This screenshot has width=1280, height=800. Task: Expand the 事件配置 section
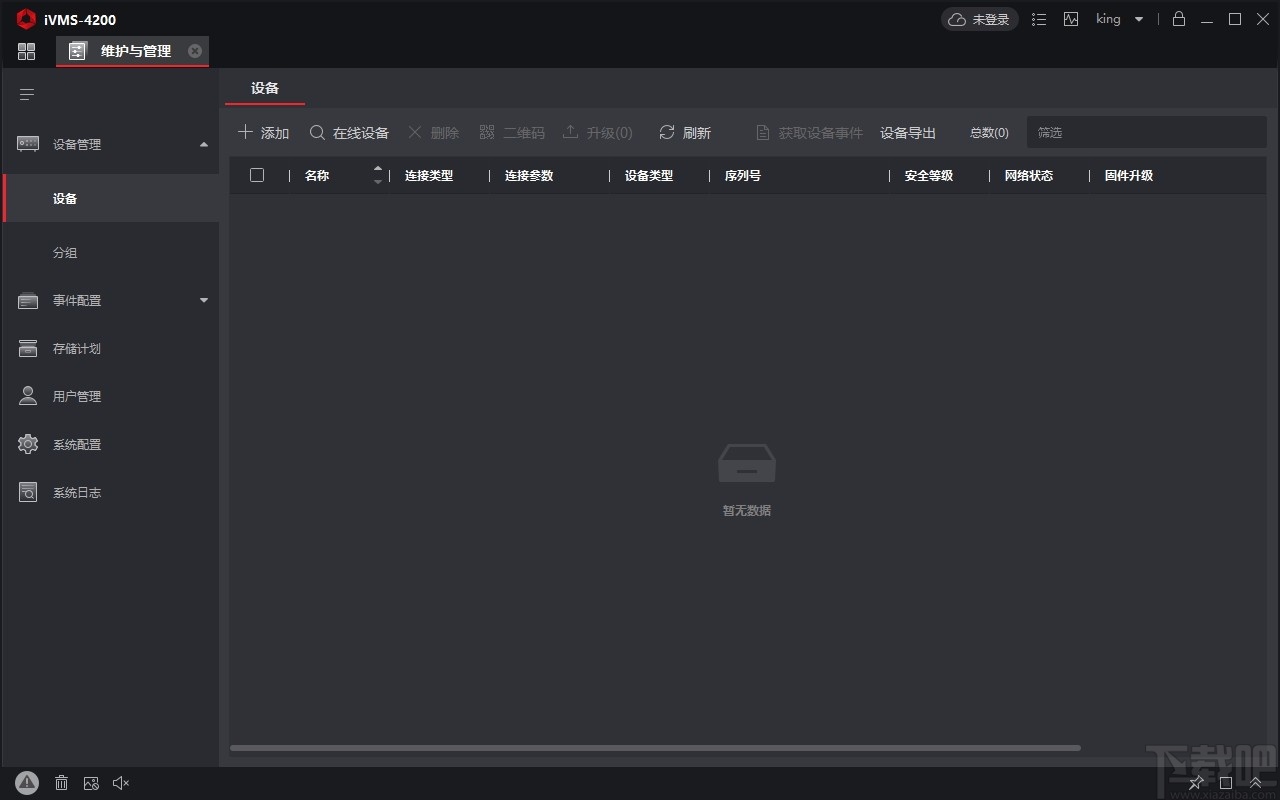click(x=204, y=300)
